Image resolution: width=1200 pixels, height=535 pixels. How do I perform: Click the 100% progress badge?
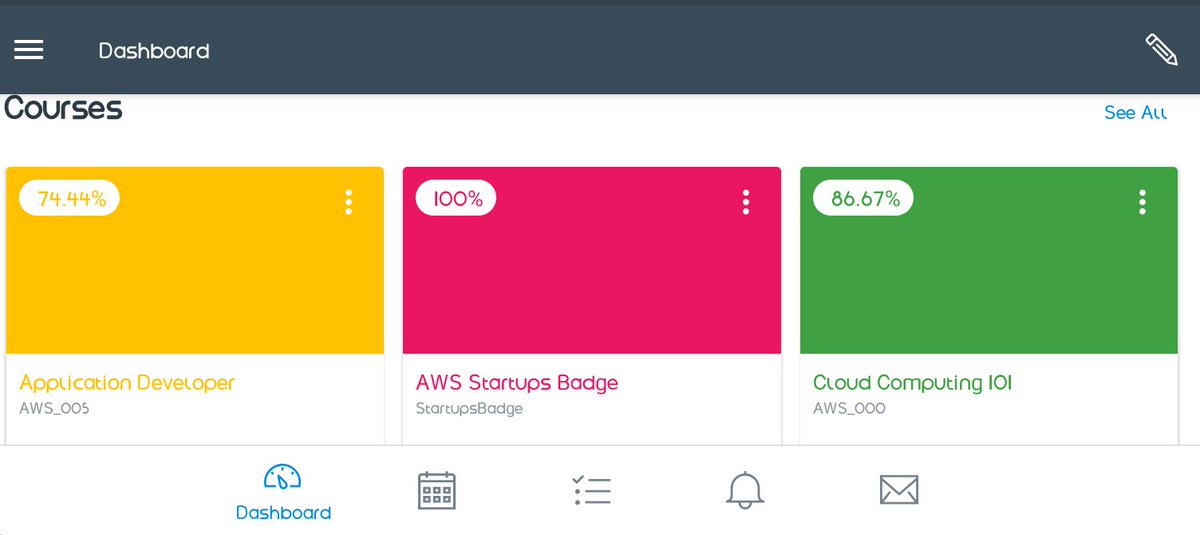457,198
